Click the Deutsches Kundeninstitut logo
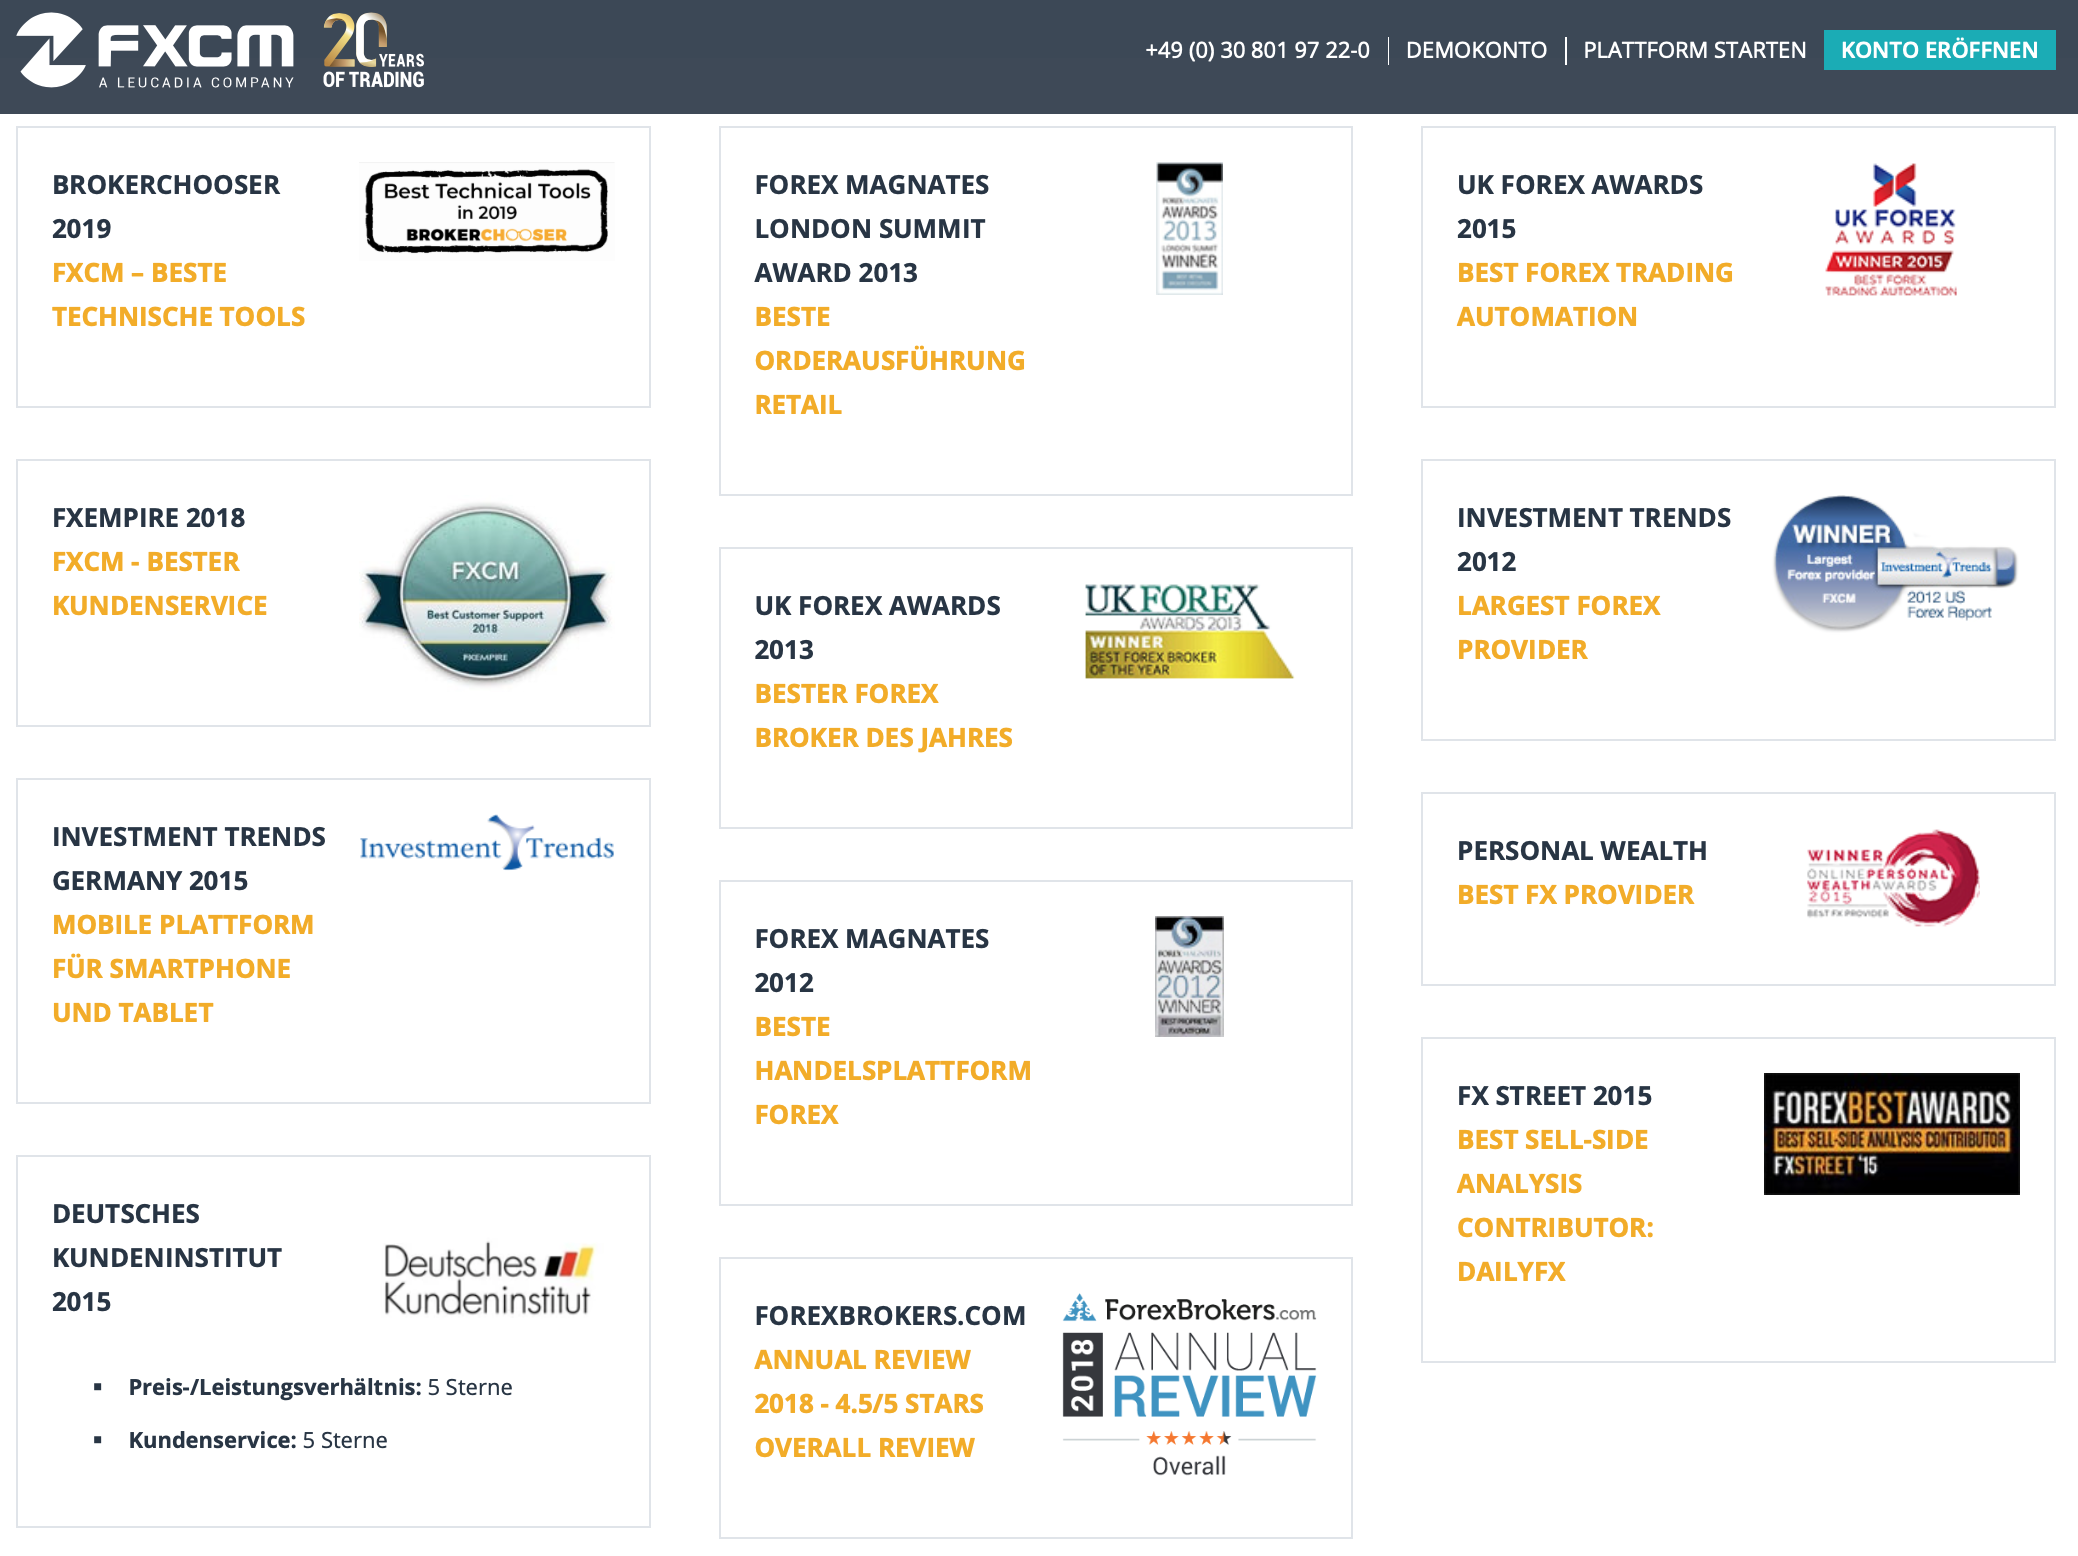The width and height of the screenshot is (2078, 1556). click(x=488, y=1279)
